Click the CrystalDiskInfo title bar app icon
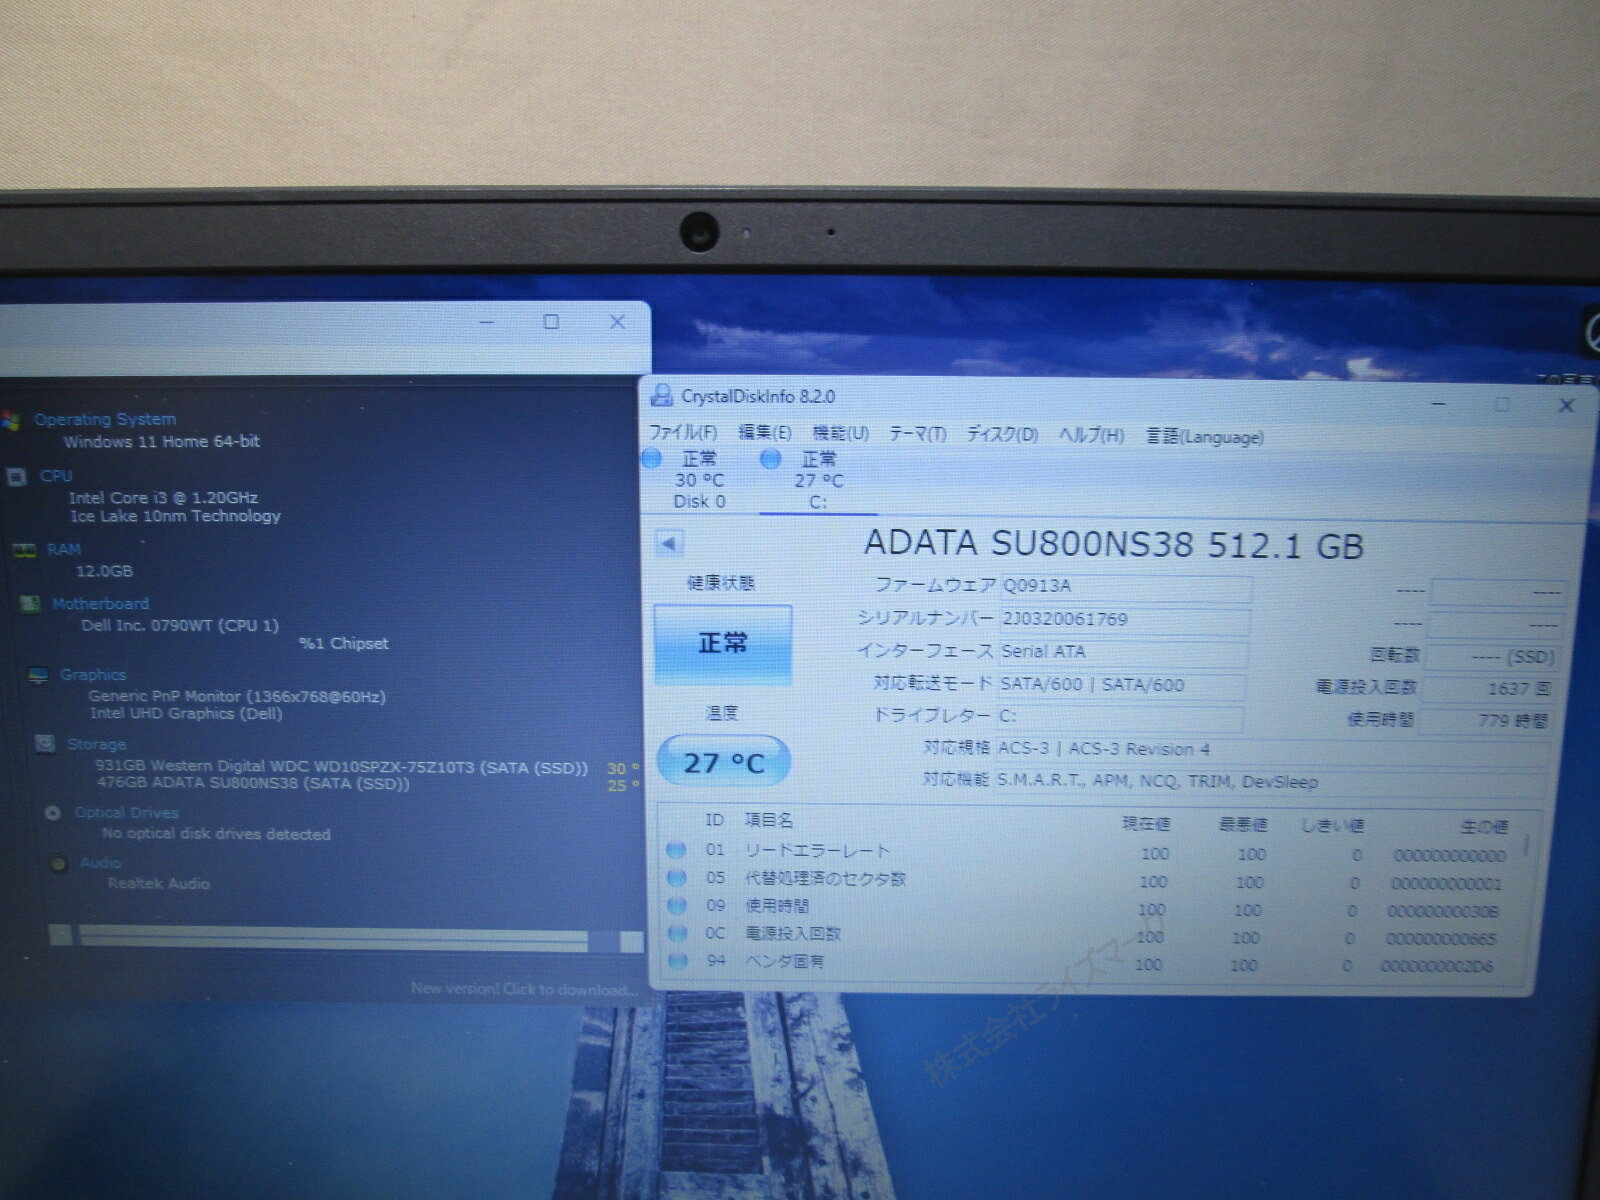This screenshot has width=1600, height=1200. (x=661, y=395)
